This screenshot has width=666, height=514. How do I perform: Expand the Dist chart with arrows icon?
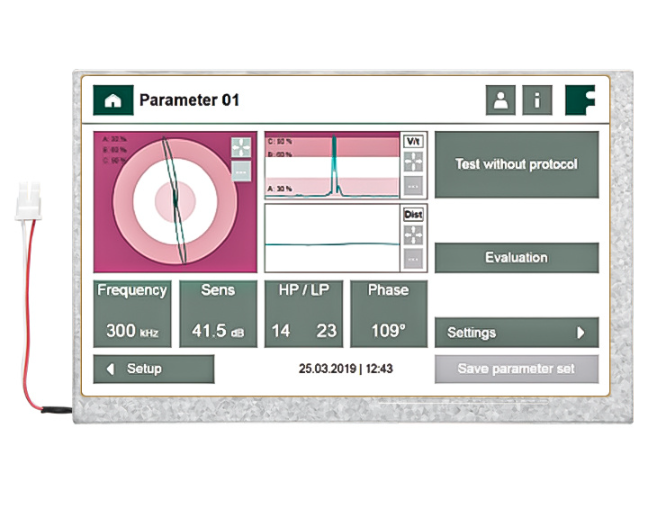[413, 235]
